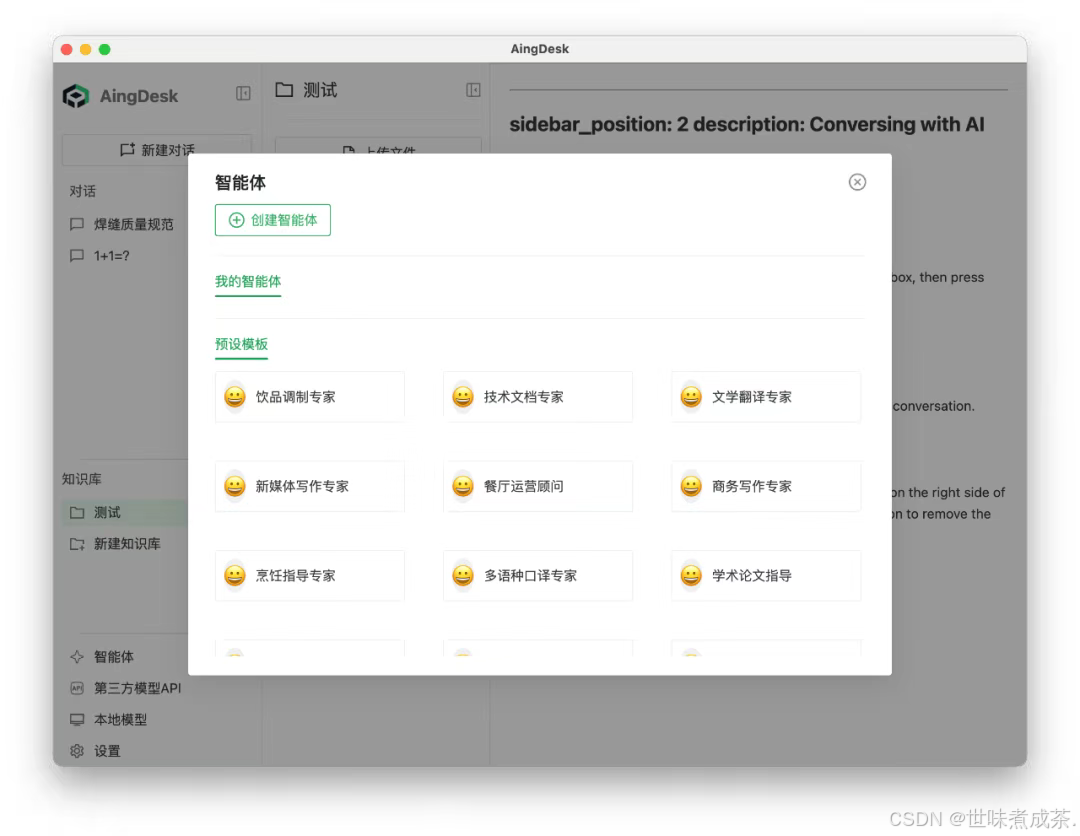This screenshot has height=836, width=1080.
Task: Select the 餐厅运营顾问 template card
Action: click(x=538, y=486)
